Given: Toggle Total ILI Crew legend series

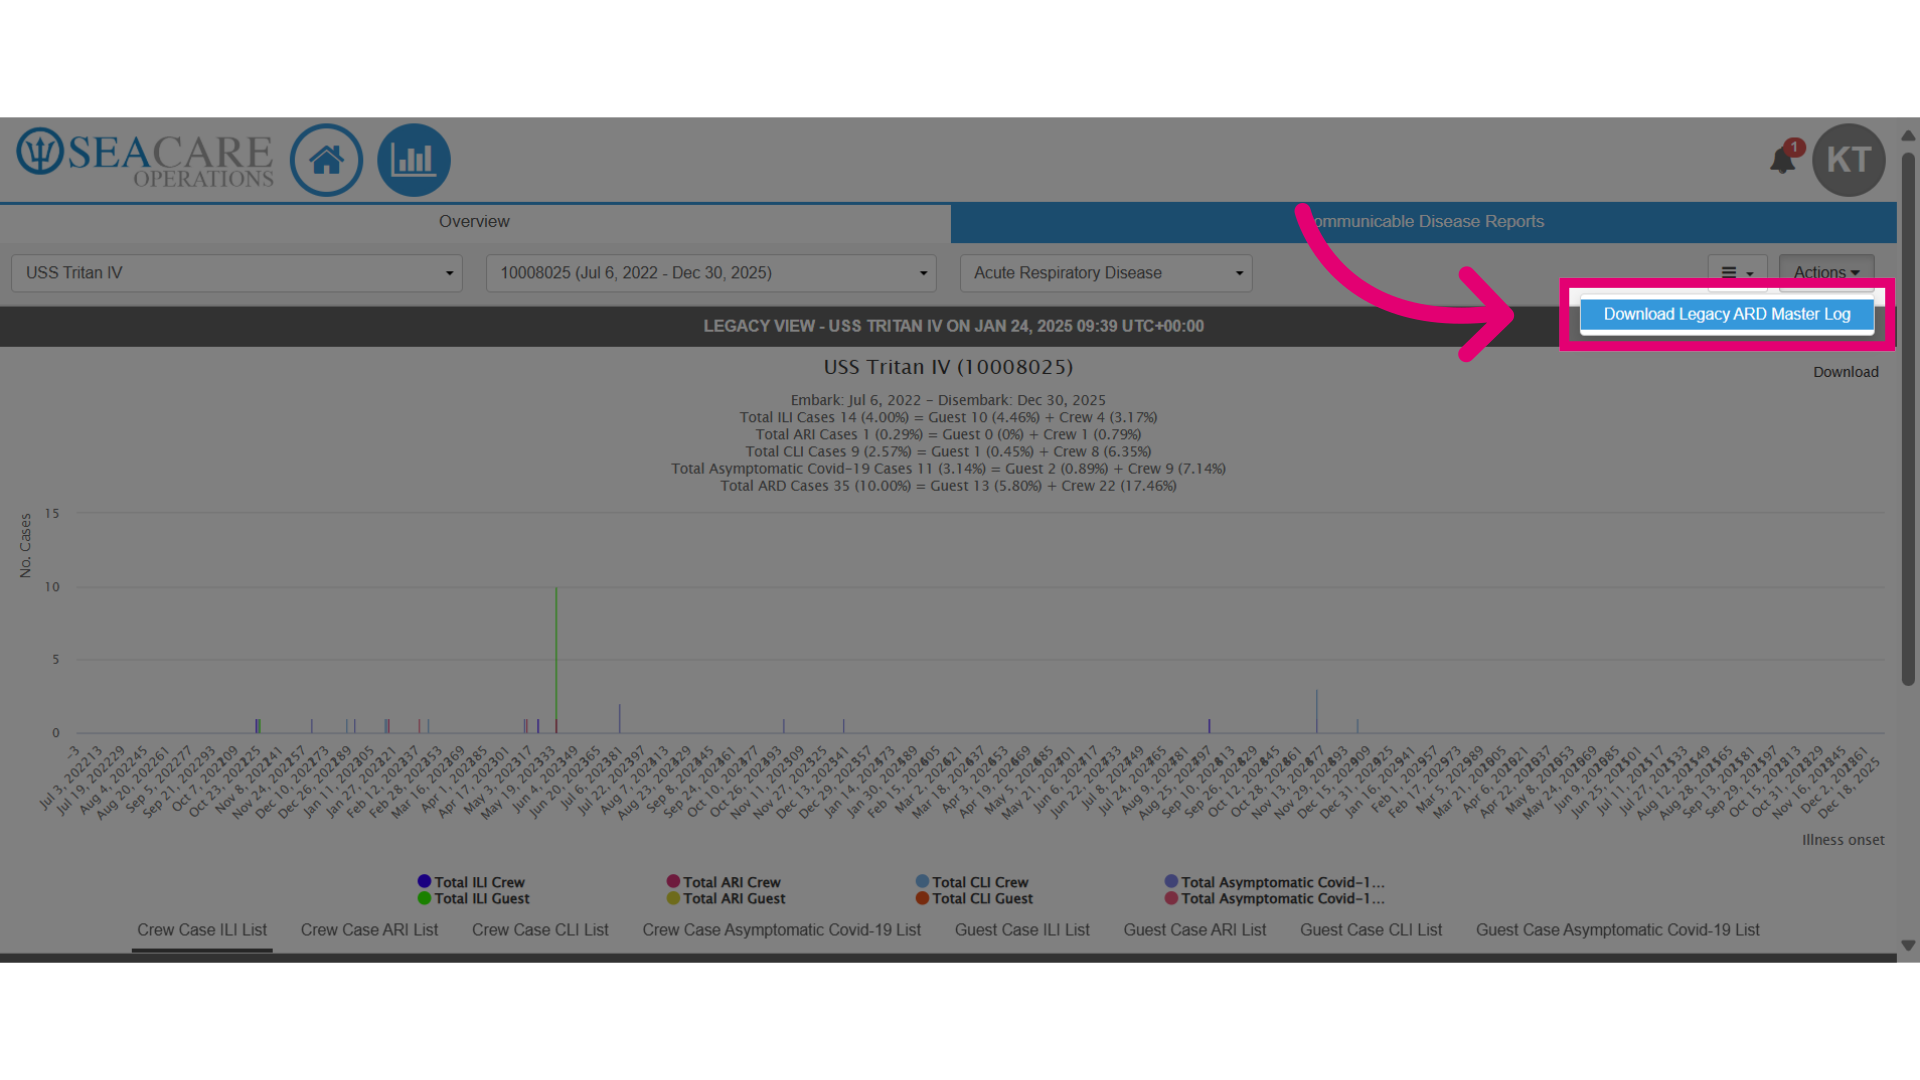Looking at the screenshot, I should click(x=471, y=882).
